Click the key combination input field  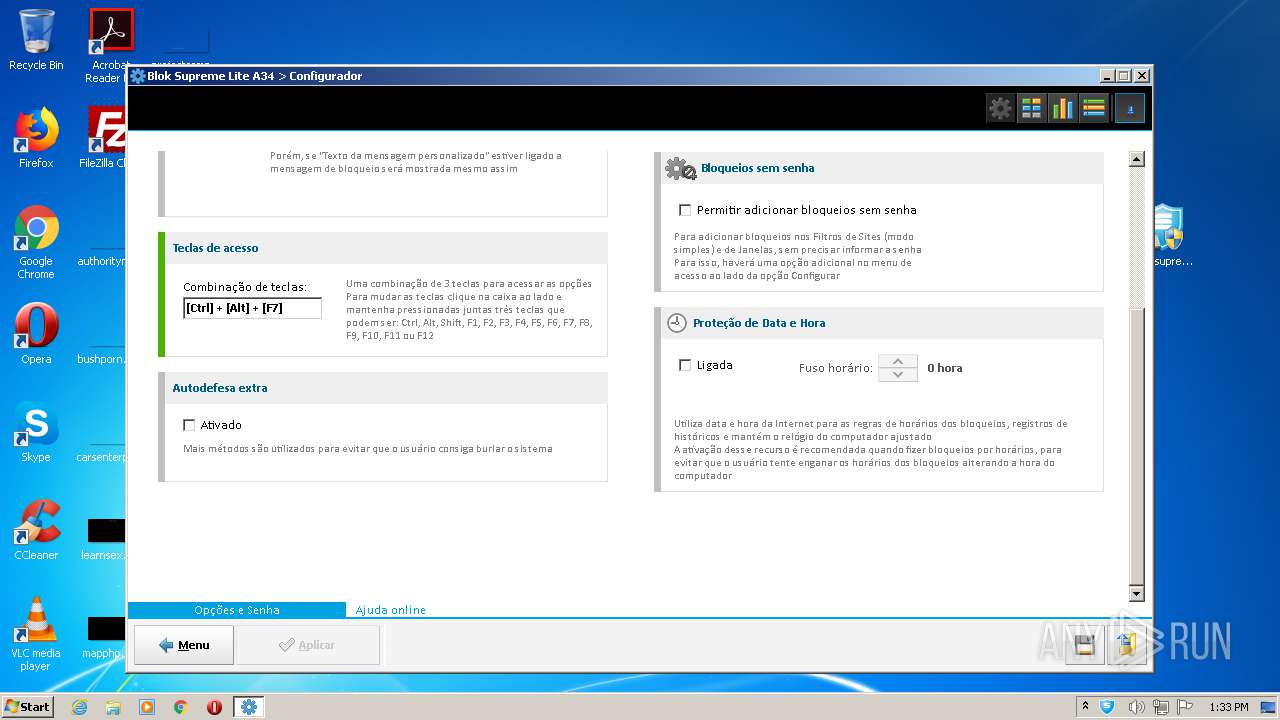pos(252,308)
